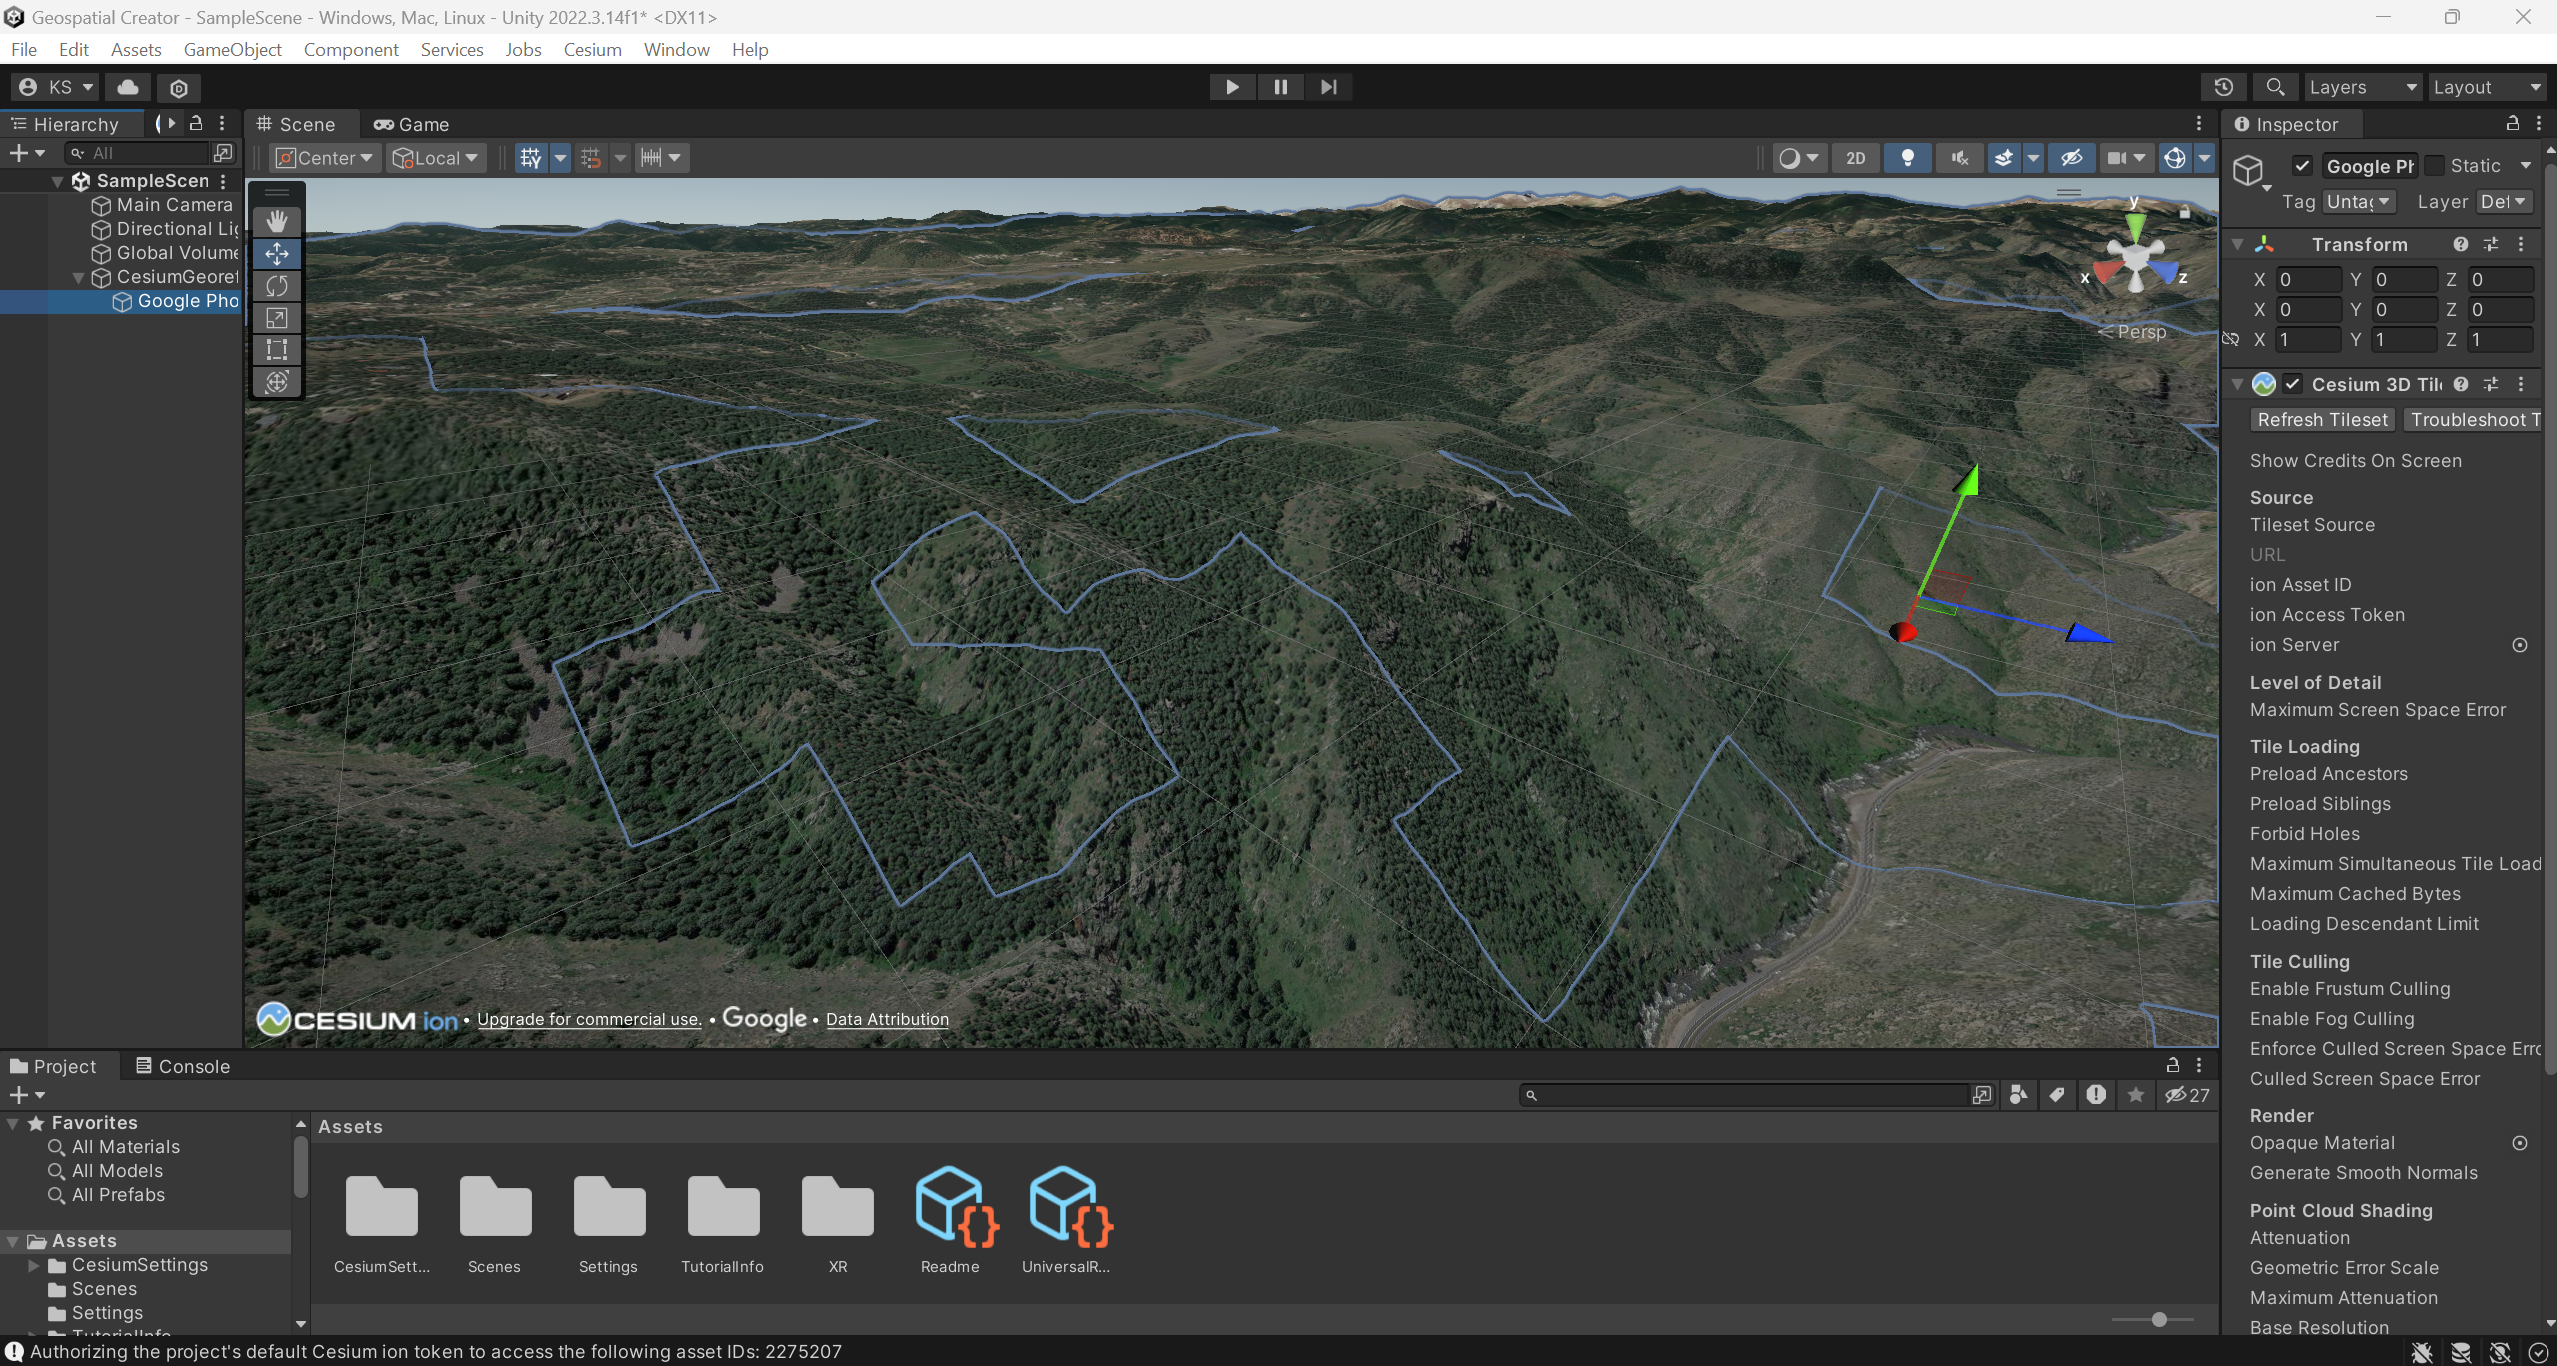The height and width of the screenshot is (1366, 2557).
Task: Lock the Inspector panel
Action: coord(2512,123)
